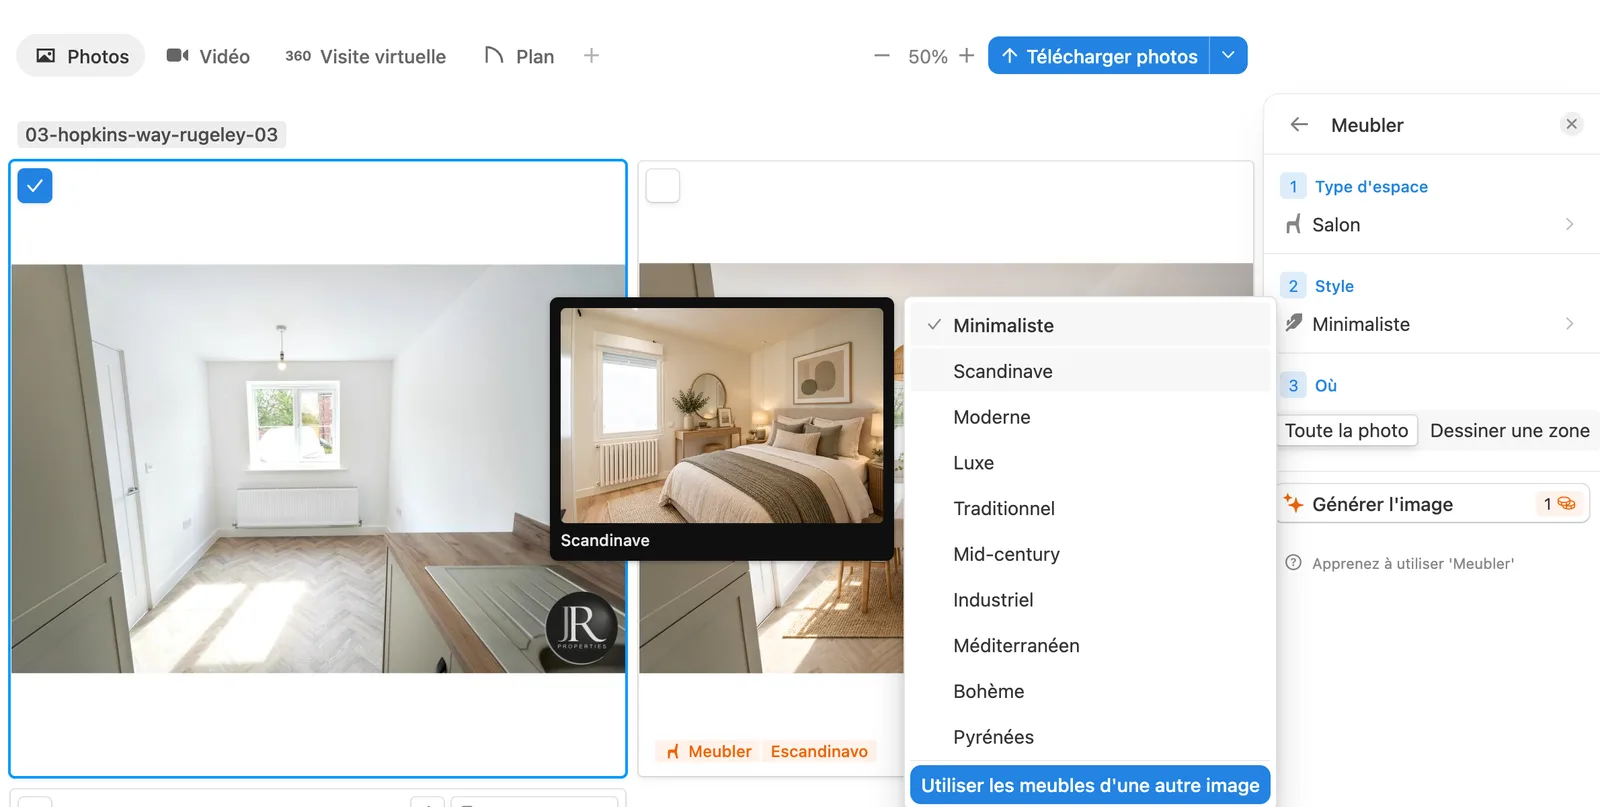The width and height of the screenshot is (1600, 807).
Task: Click the 50% zoom level value
Action: [927, 57]
